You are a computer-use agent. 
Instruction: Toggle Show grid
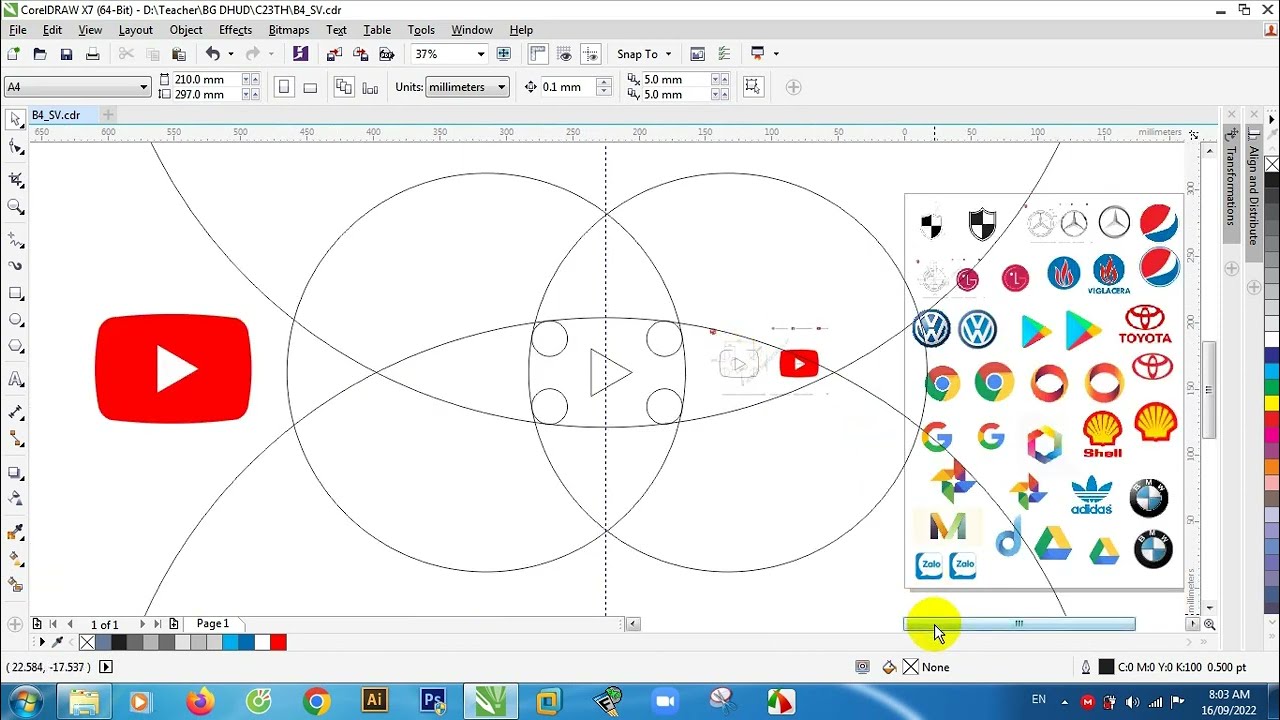click(565, 54)
